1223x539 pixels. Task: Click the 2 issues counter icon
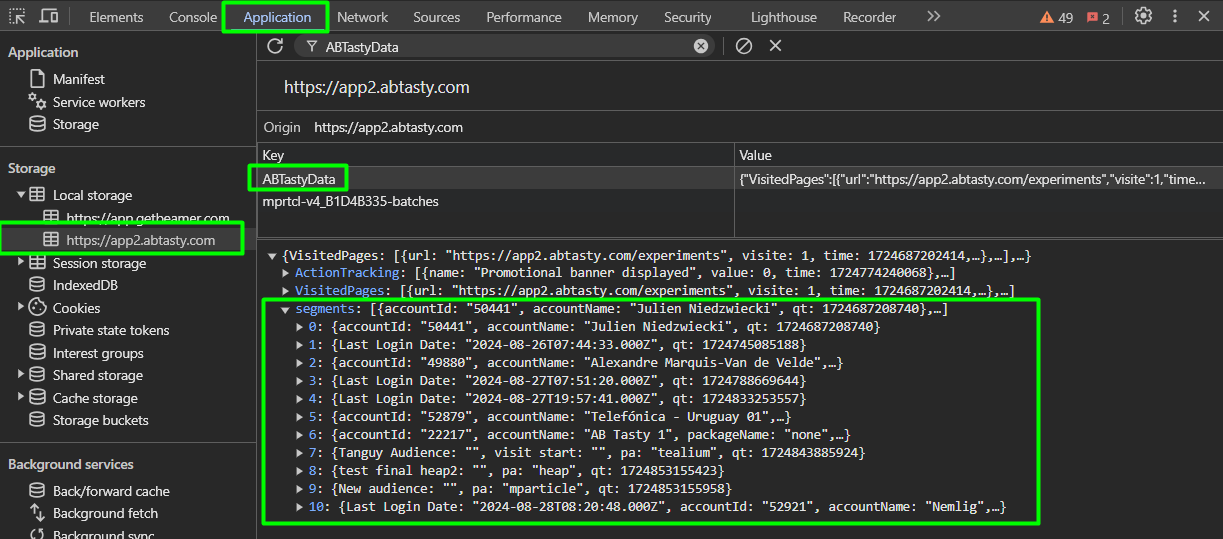click(1098, 17)
